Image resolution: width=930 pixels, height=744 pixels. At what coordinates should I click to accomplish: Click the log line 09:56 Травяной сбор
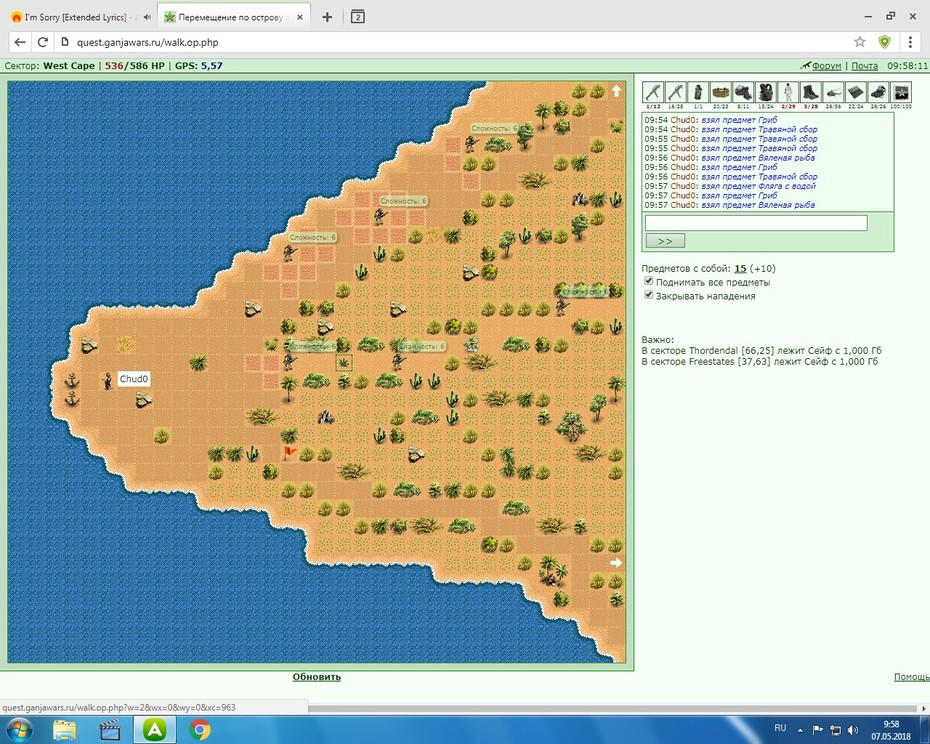click(x=731, y=176)
